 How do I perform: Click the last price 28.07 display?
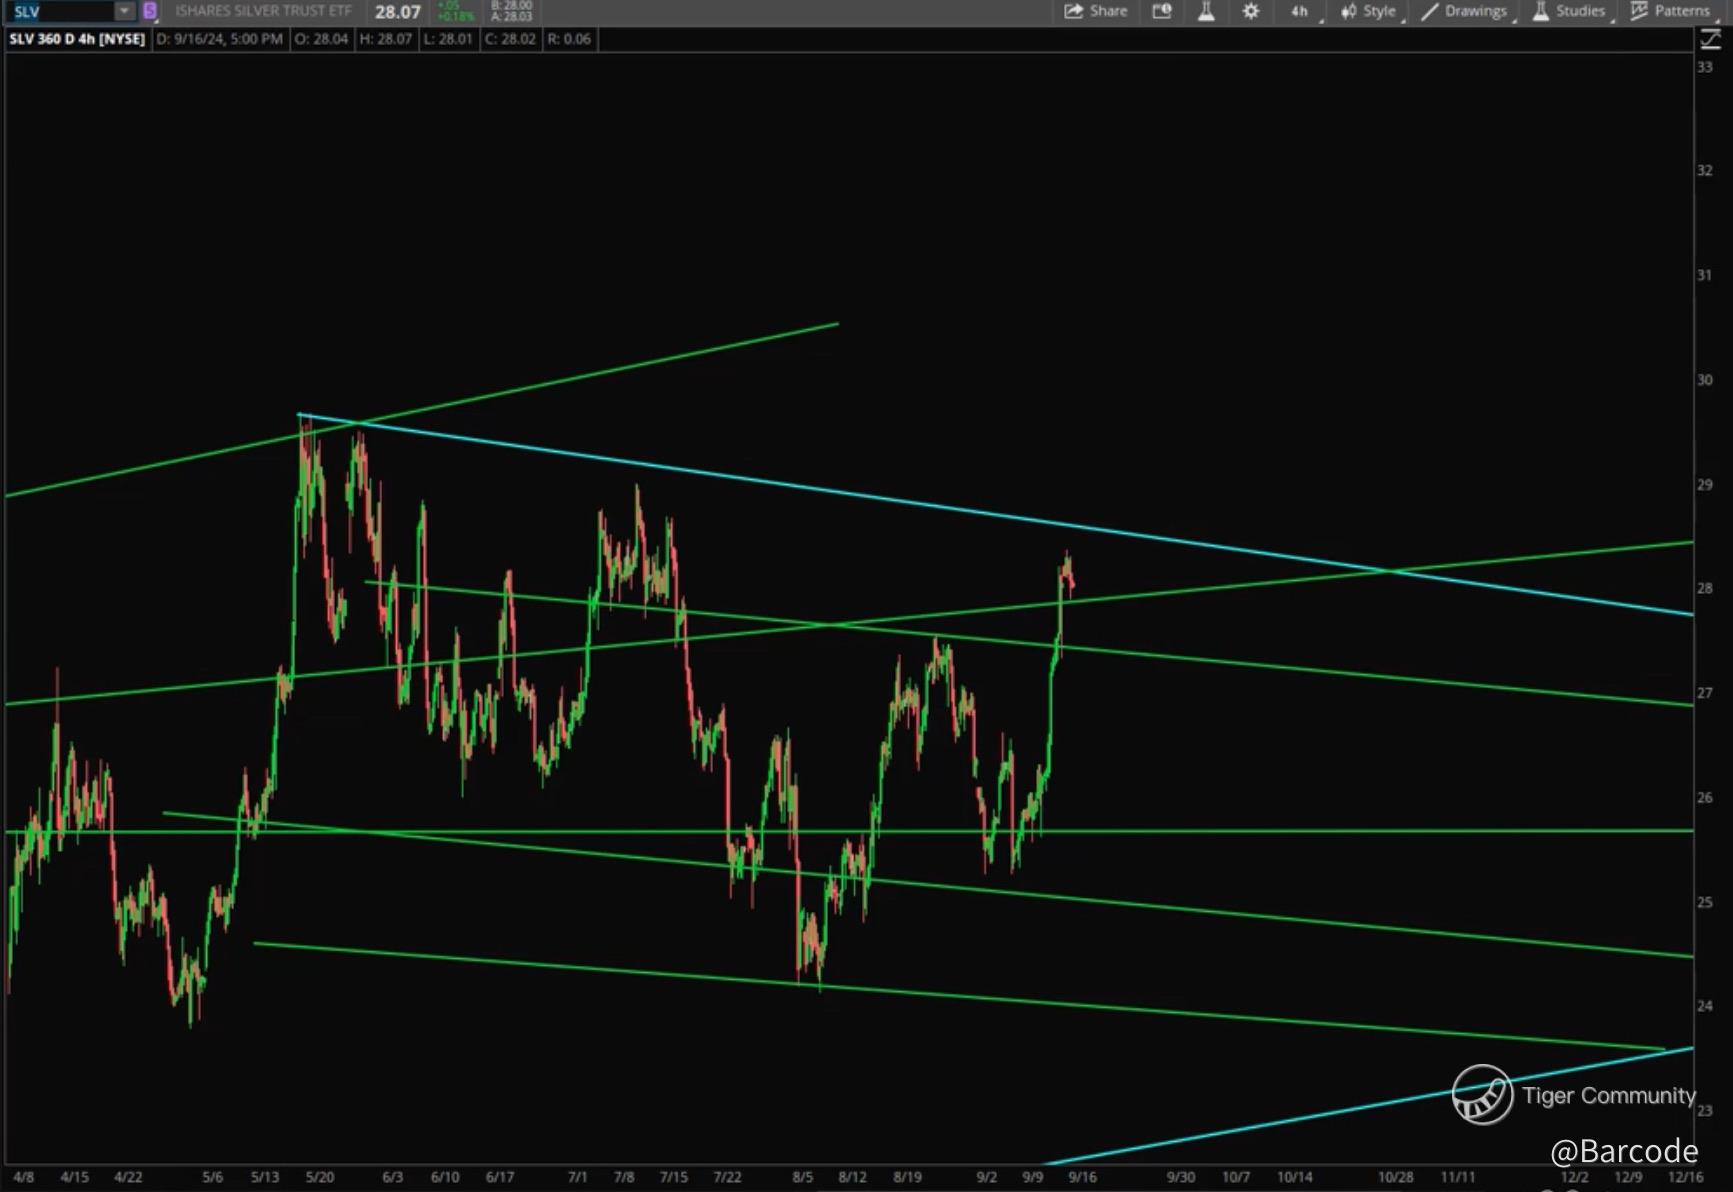point(397,12)
